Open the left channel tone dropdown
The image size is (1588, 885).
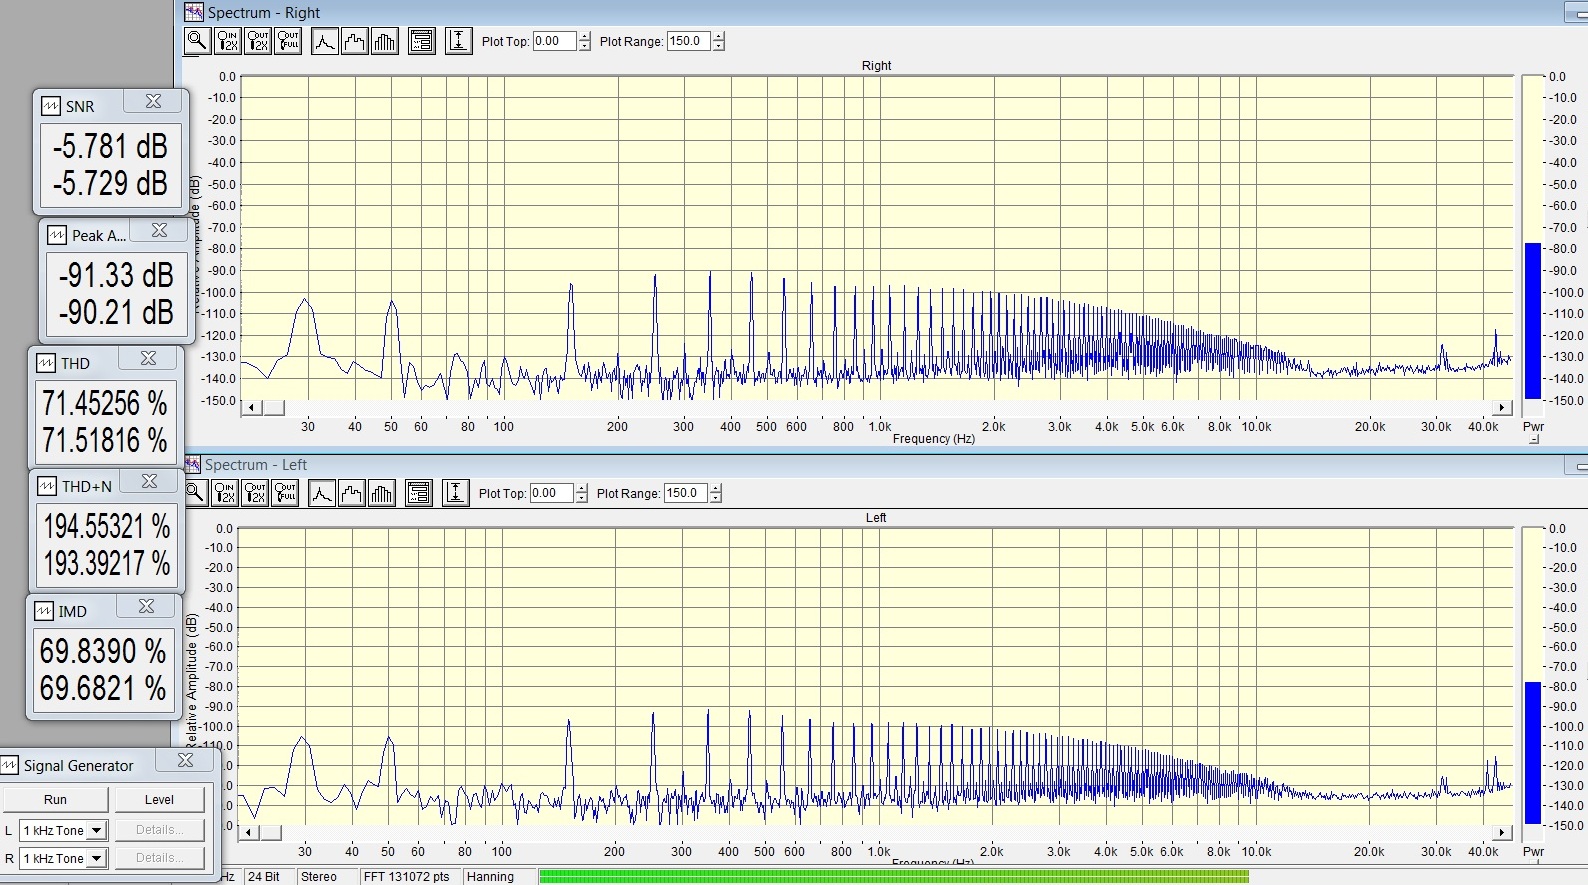pos(96,831)
